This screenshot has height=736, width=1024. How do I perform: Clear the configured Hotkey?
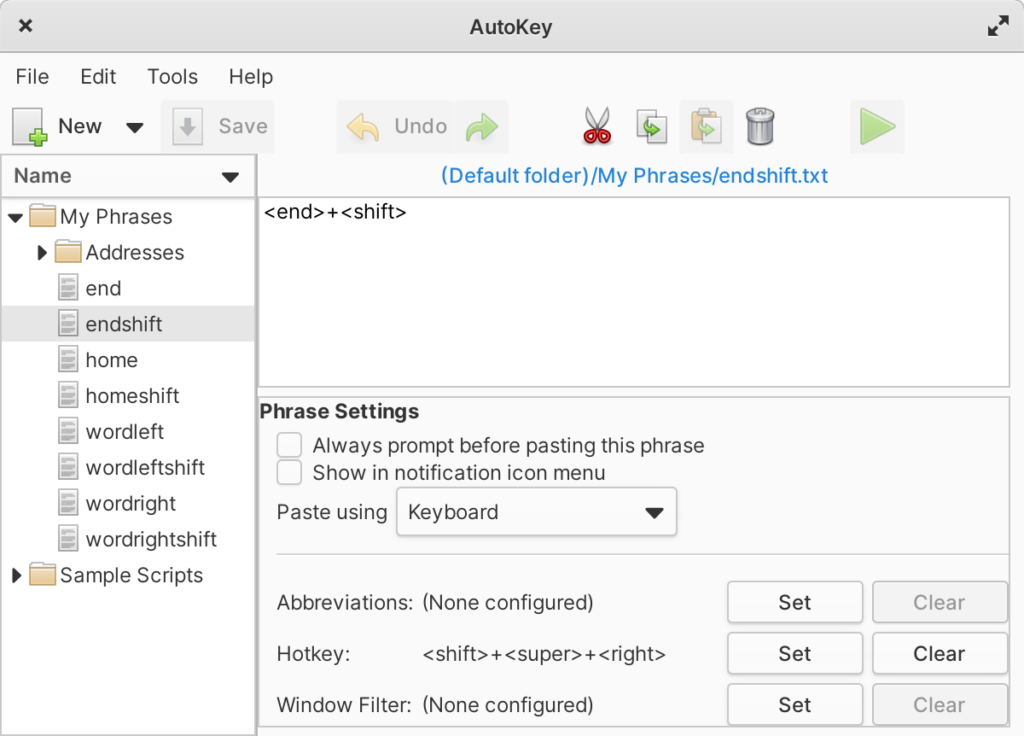[939, 654]
